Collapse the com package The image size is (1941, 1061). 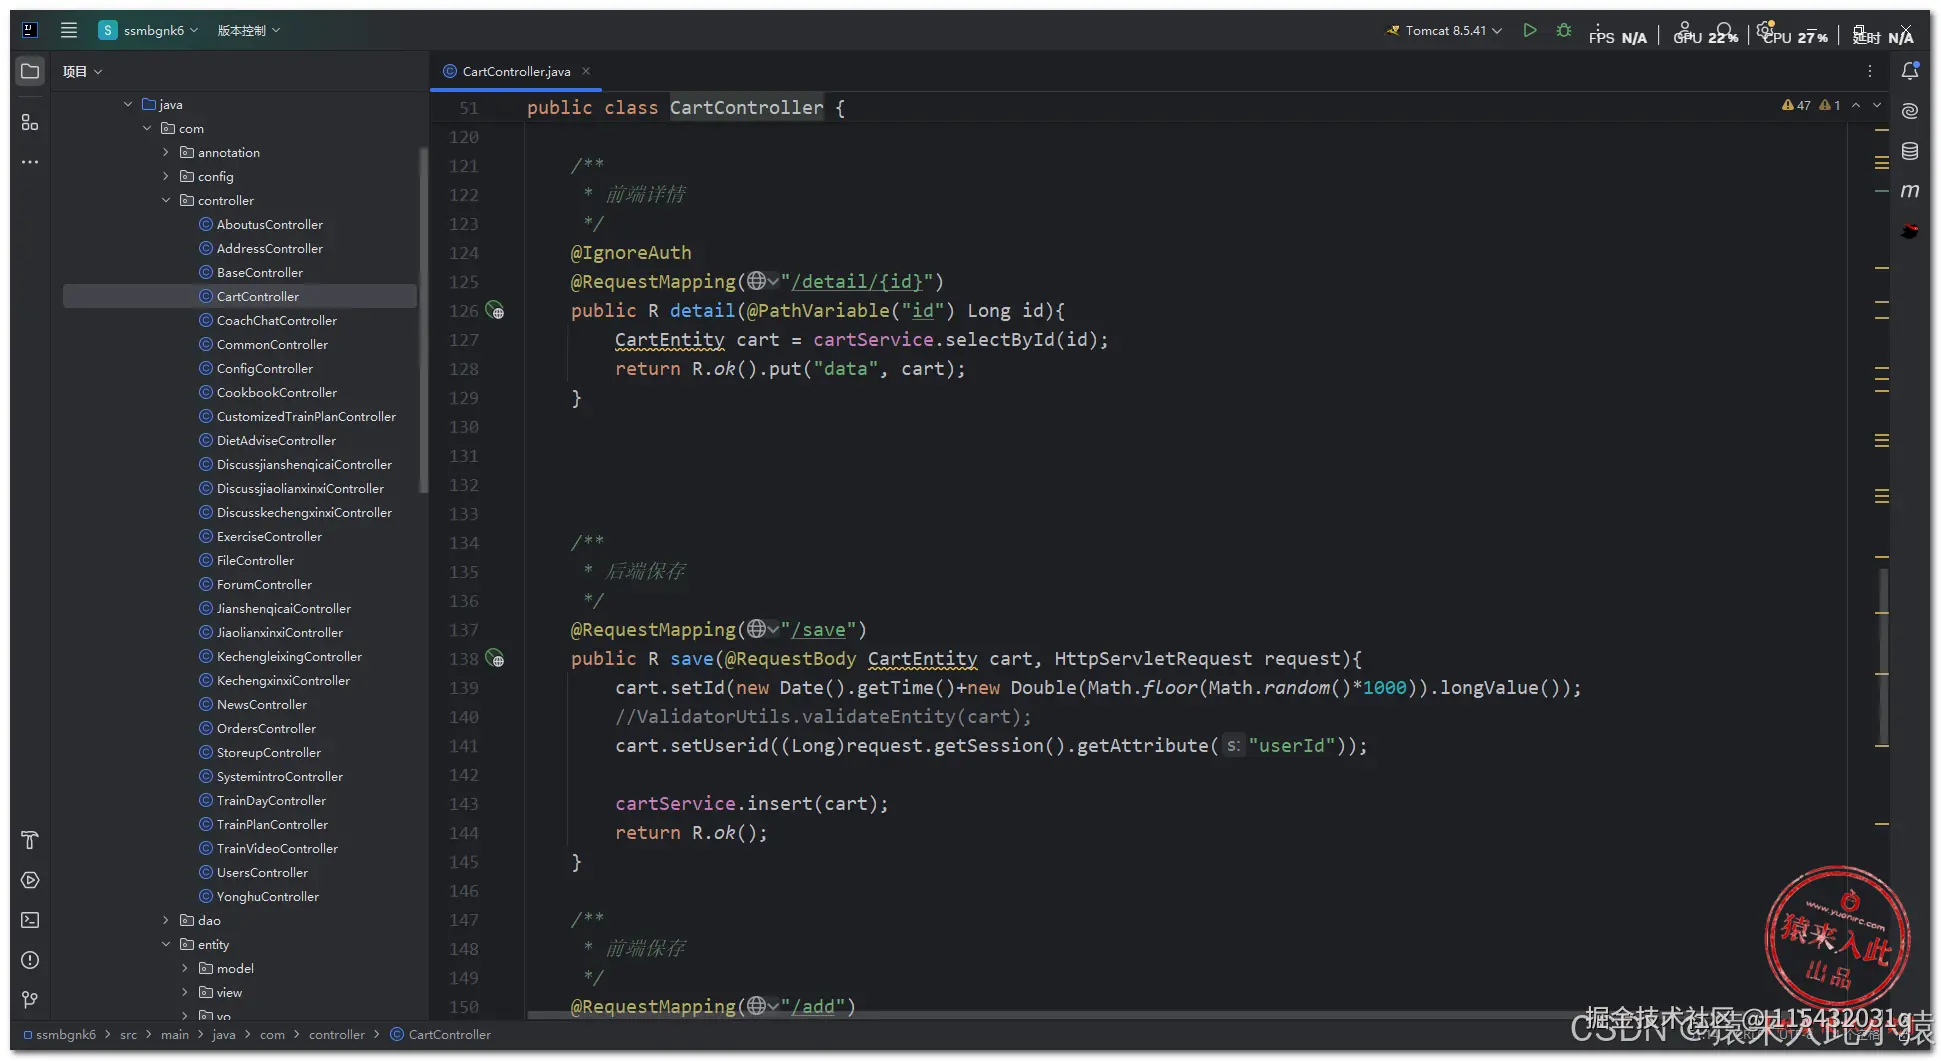click(x=147, y=128)
